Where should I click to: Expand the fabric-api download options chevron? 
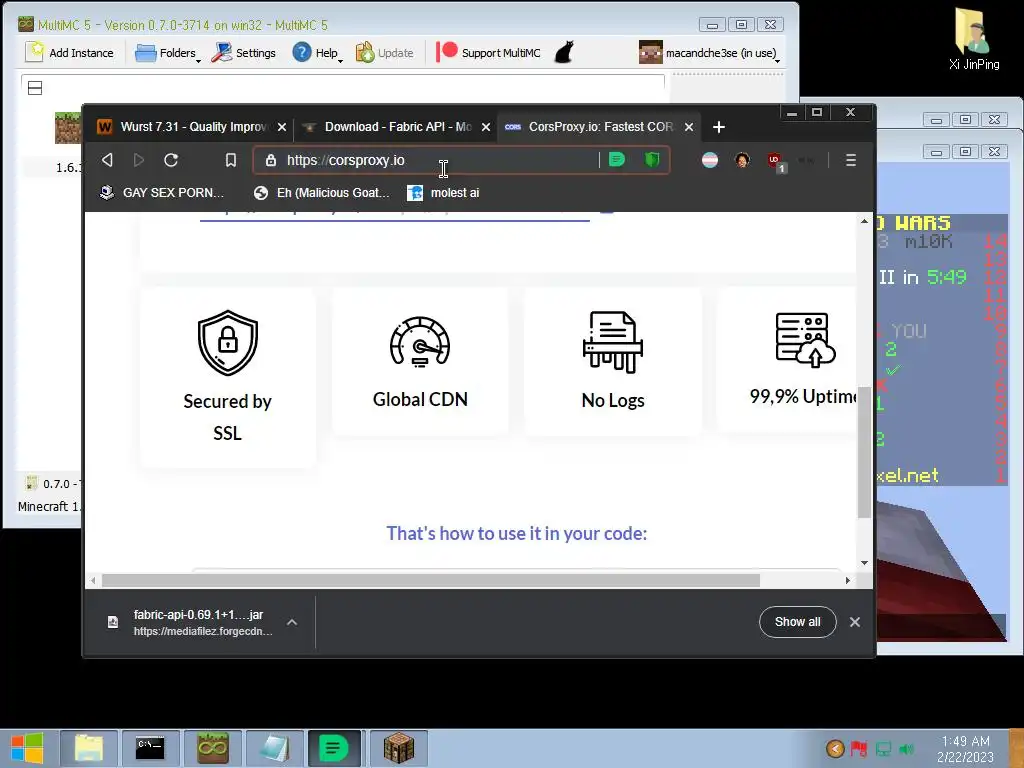point(292,622)
